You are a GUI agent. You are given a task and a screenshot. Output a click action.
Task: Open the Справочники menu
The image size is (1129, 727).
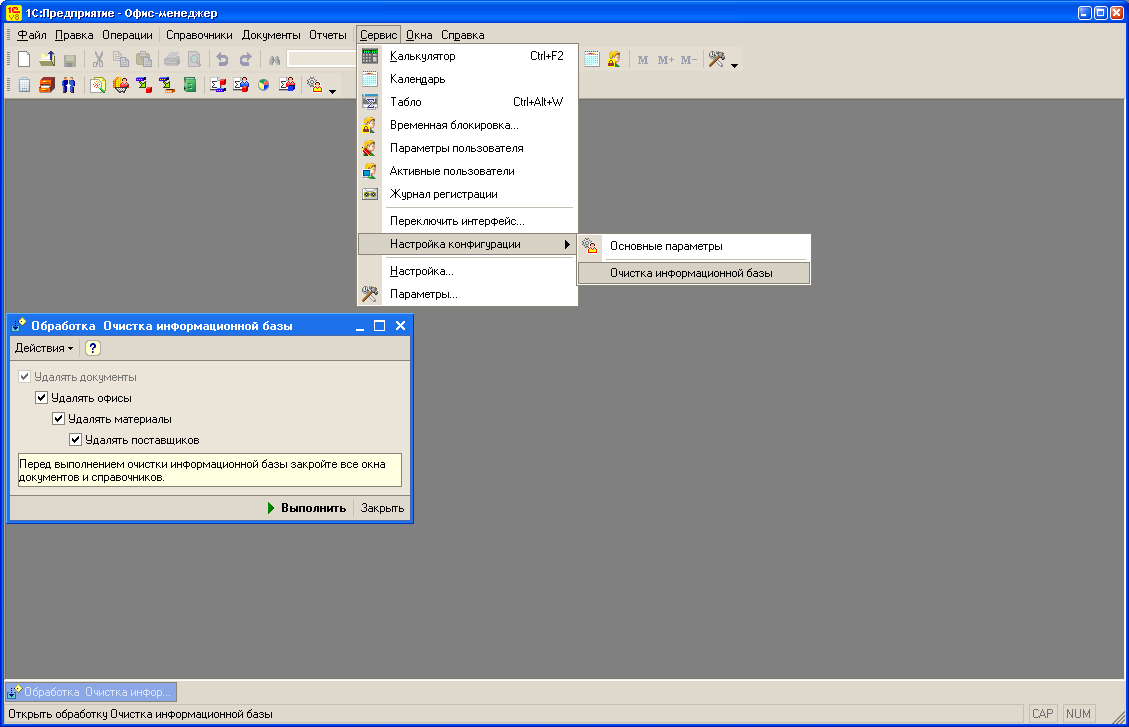(x=199, y=35)
